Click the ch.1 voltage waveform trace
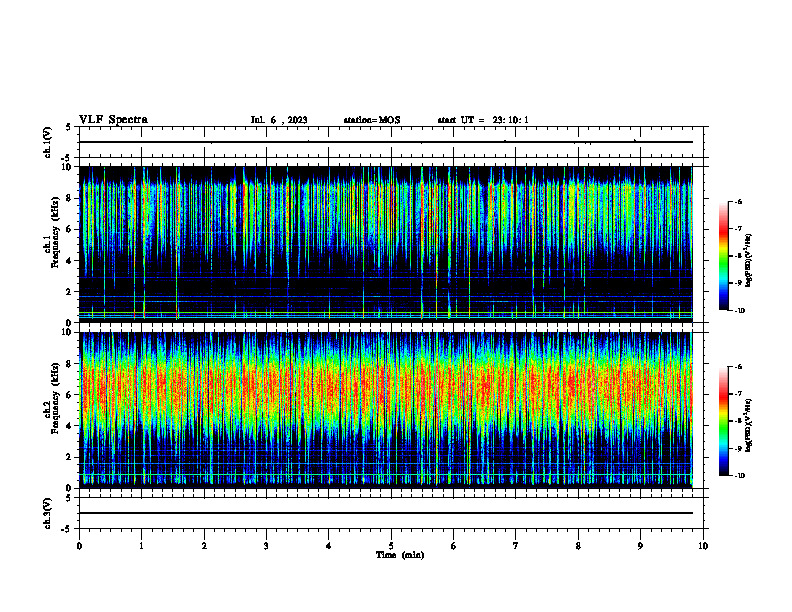 click(x=386, y=142)
